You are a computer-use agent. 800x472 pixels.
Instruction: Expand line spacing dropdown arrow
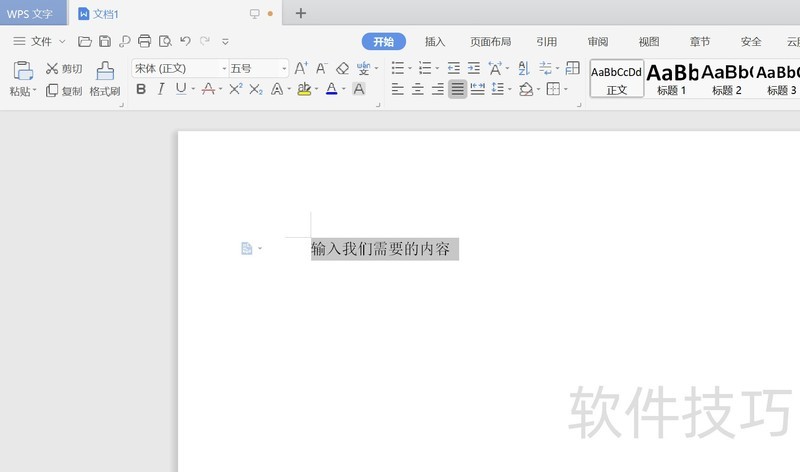pyautogui.click(x=510, y=90)
